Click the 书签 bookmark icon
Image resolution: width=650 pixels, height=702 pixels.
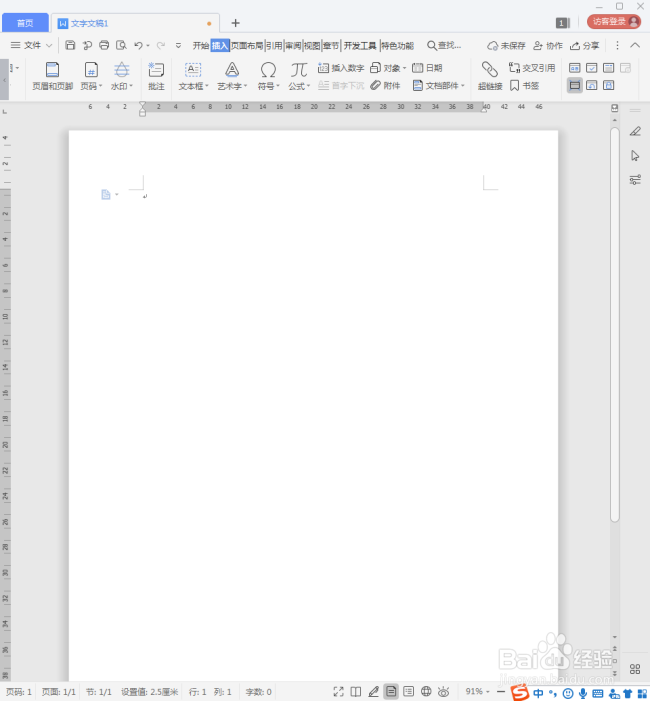[x=525, y=86]
